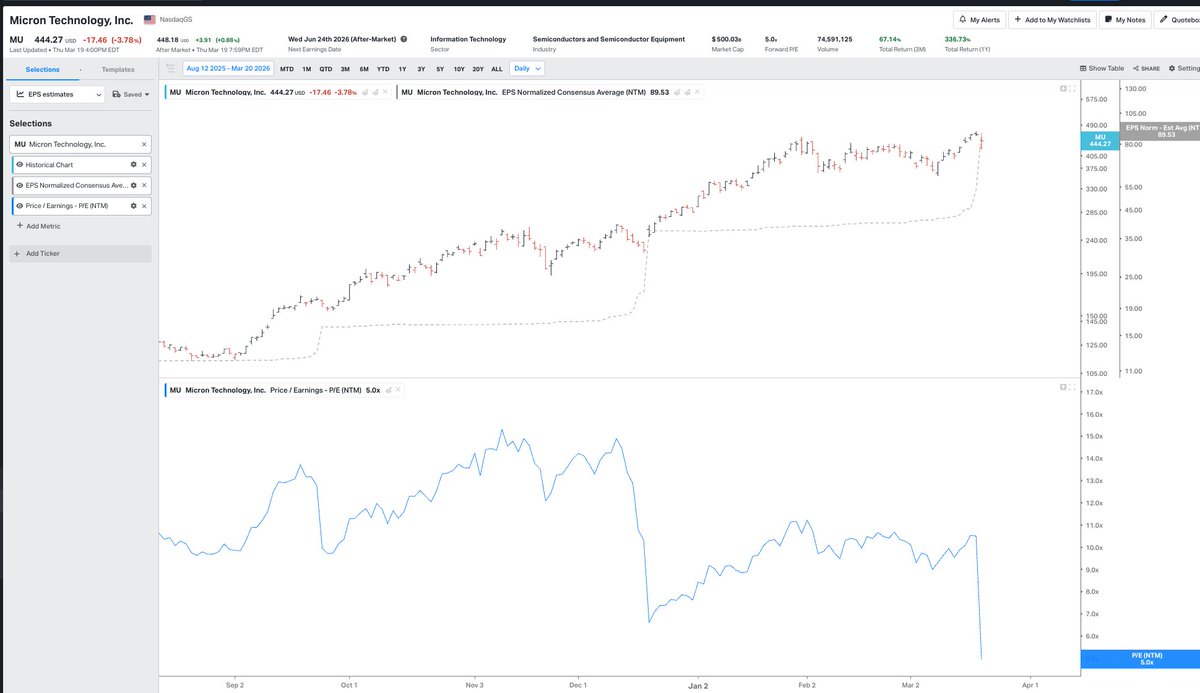
Task: Click Add Ticker button
Action: (80, 254)
